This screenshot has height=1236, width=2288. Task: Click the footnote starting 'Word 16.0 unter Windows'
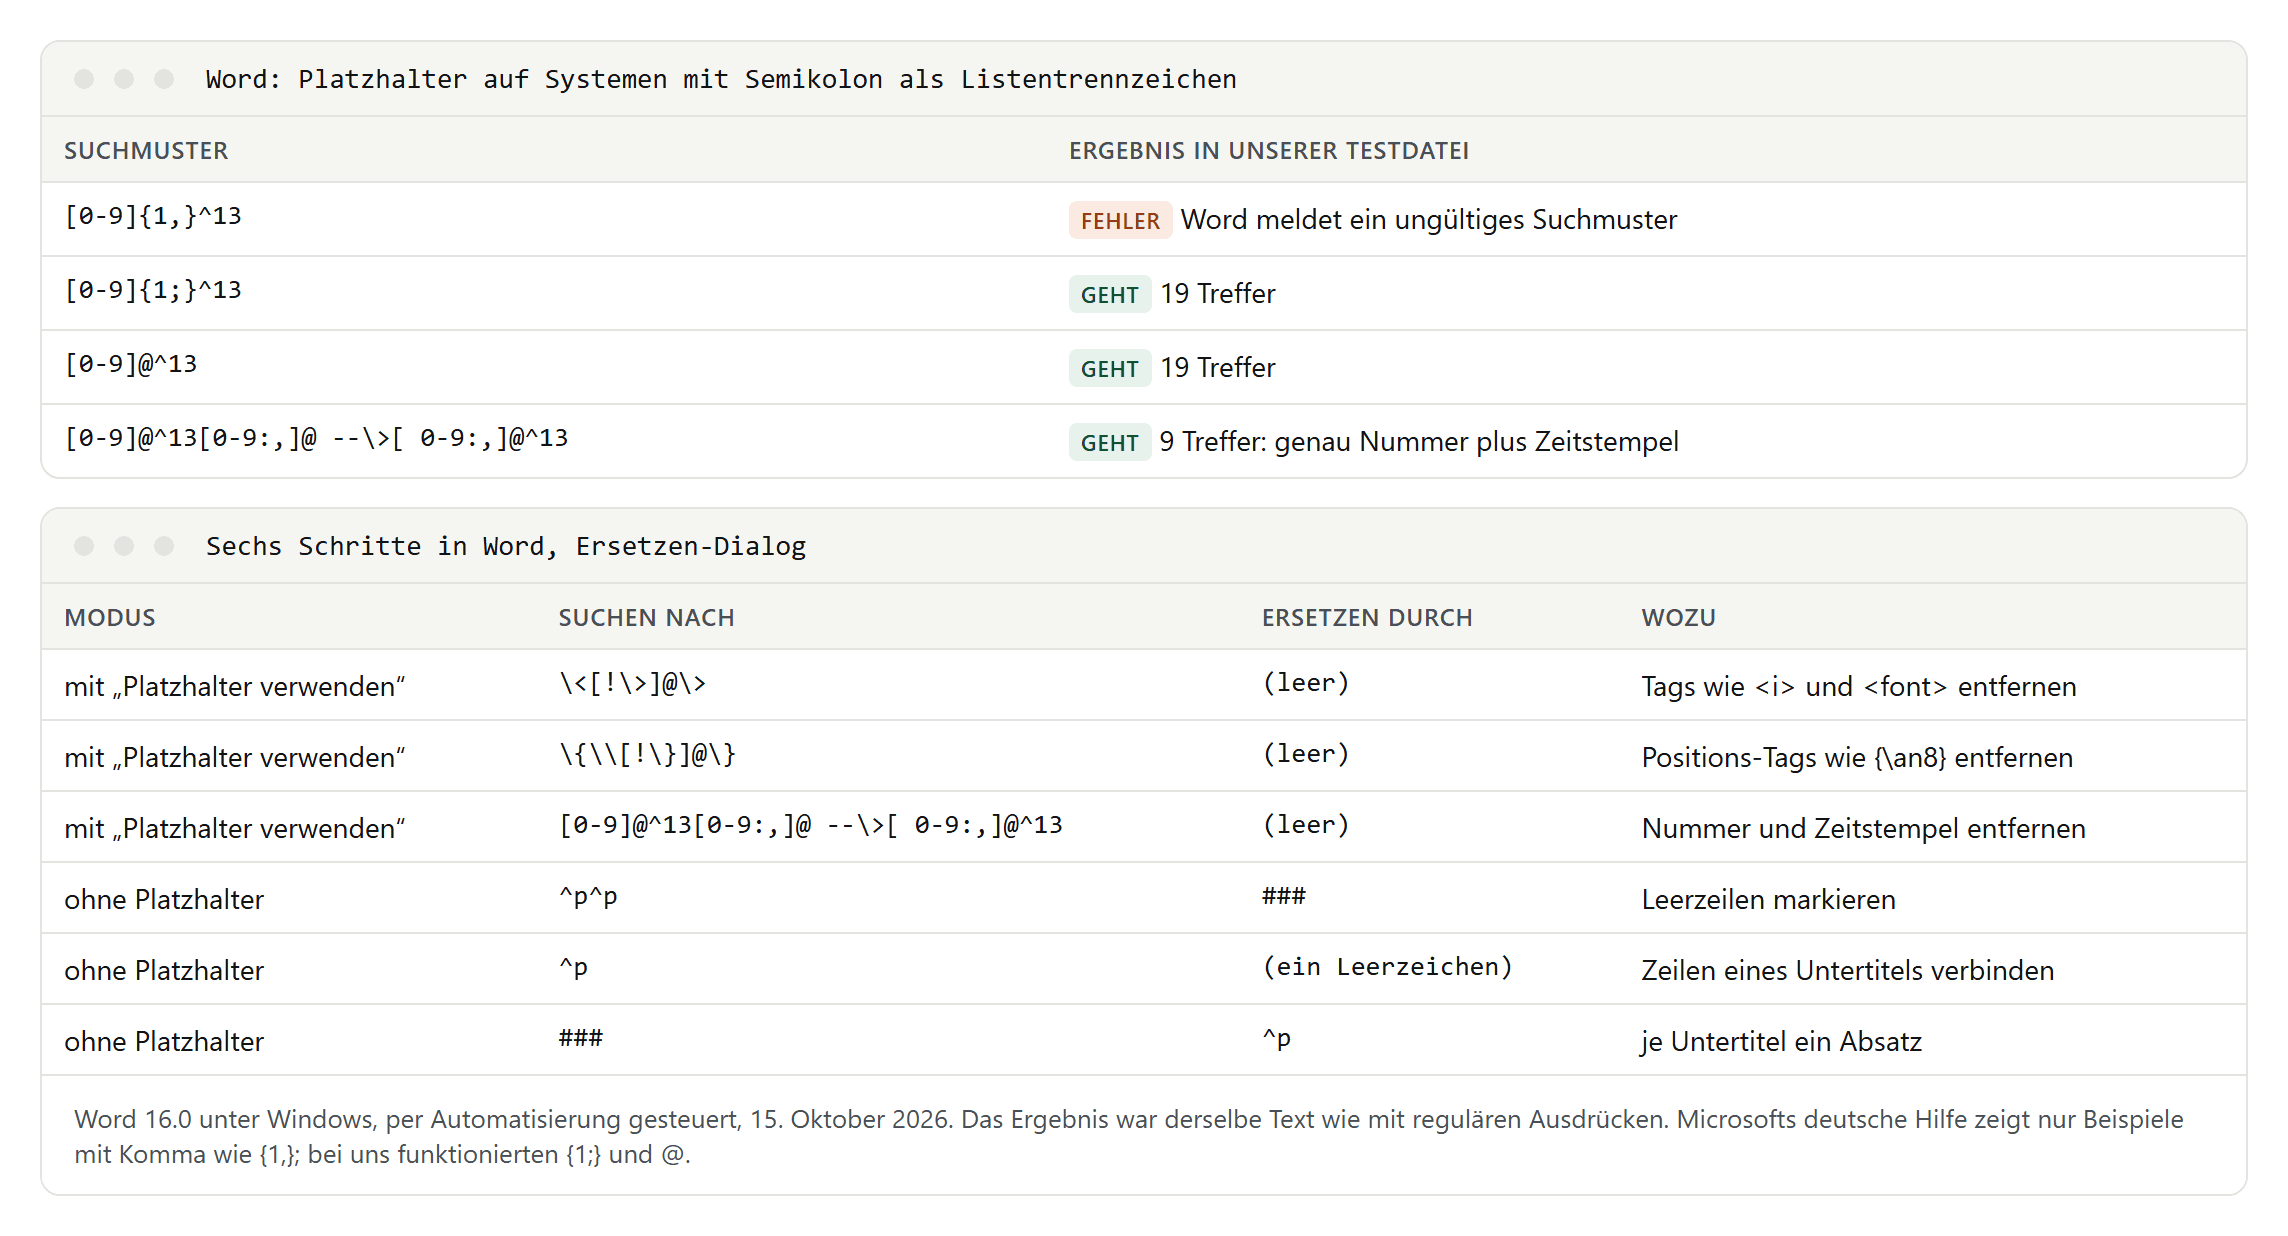point(1128,1137)
